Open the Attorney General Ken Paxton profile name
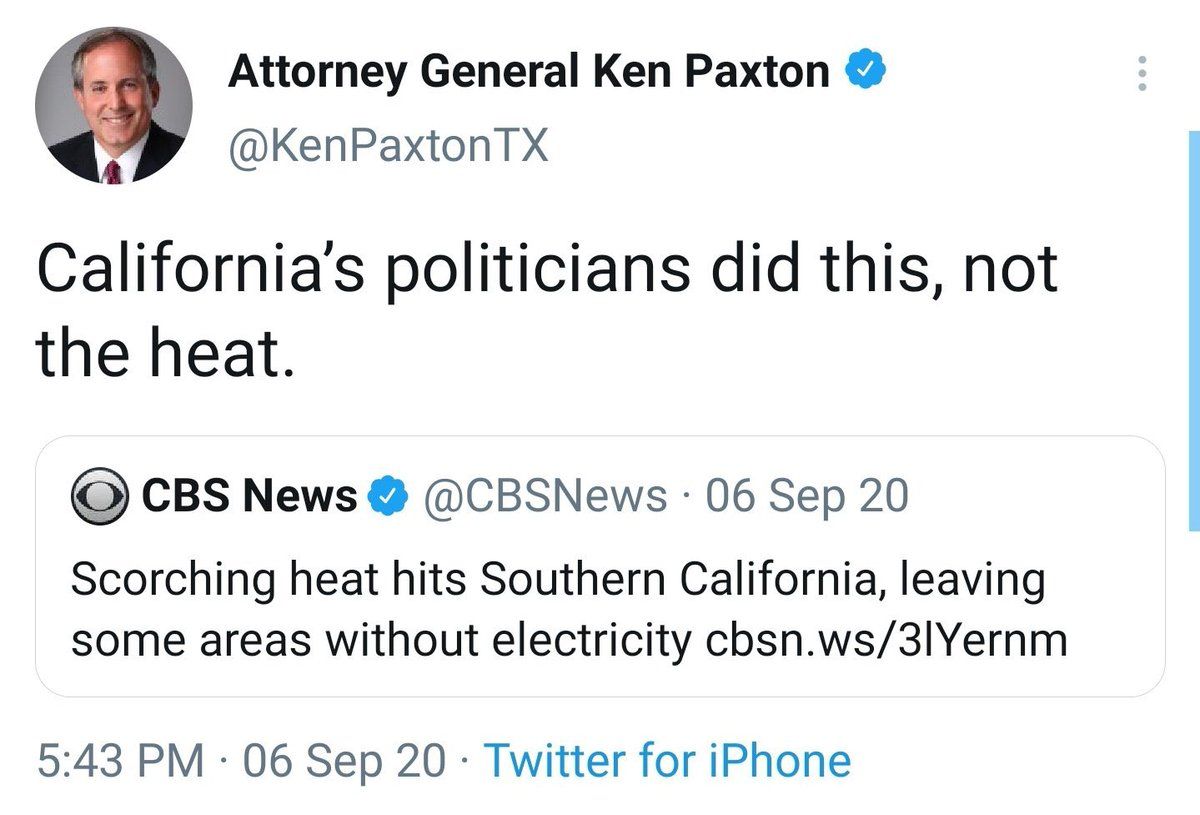Viewport: 1200px width, 815px height. [529, 72]
